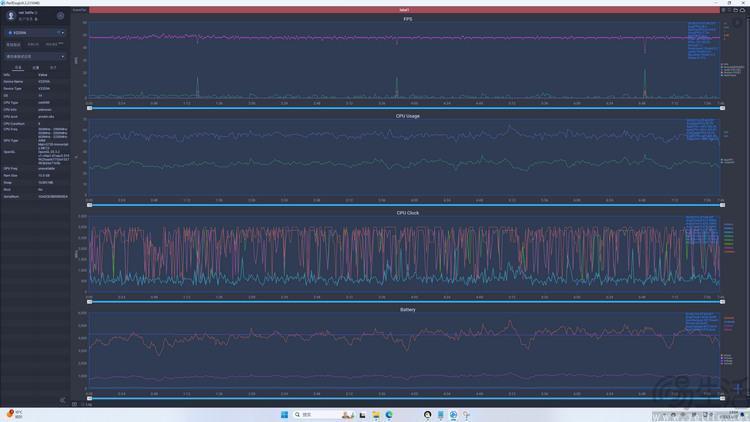
Task: Click the Windows taskbar search box
Action: point(314,414)
